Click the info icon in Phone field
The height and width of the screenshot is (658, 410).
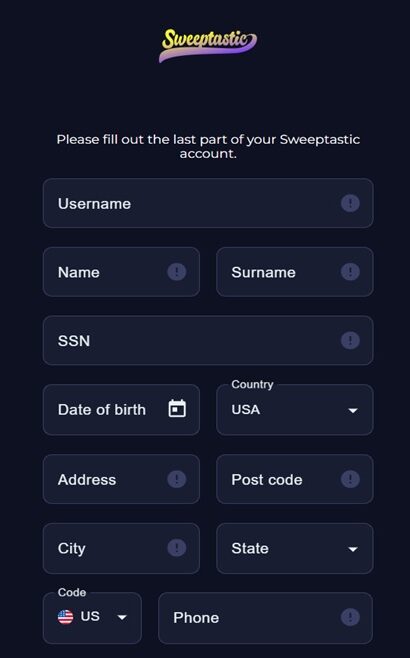350,617
